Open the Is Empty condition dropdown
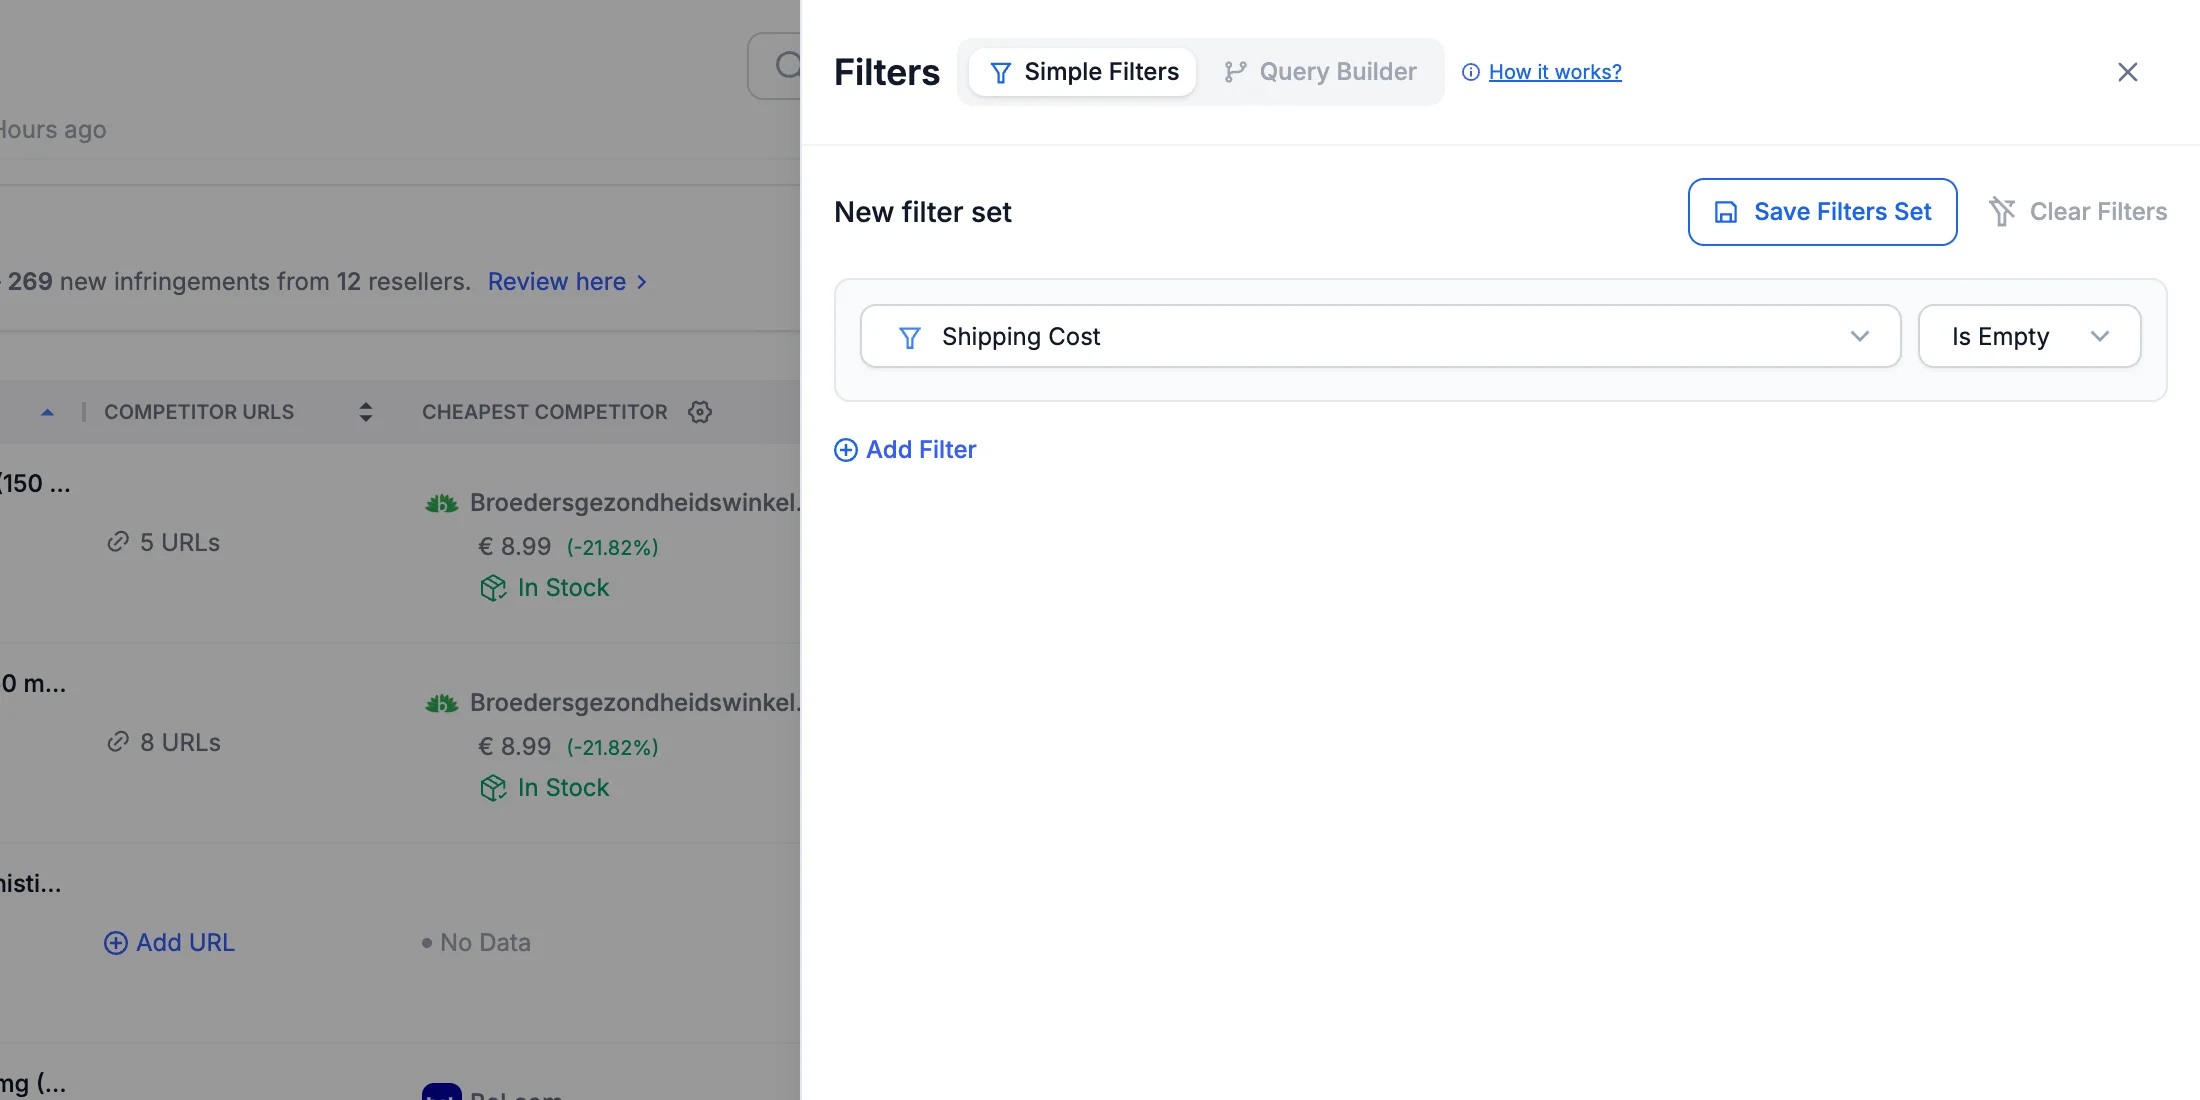The height and width of the screenshot is (1100, 2200). tap(2029, 336)
